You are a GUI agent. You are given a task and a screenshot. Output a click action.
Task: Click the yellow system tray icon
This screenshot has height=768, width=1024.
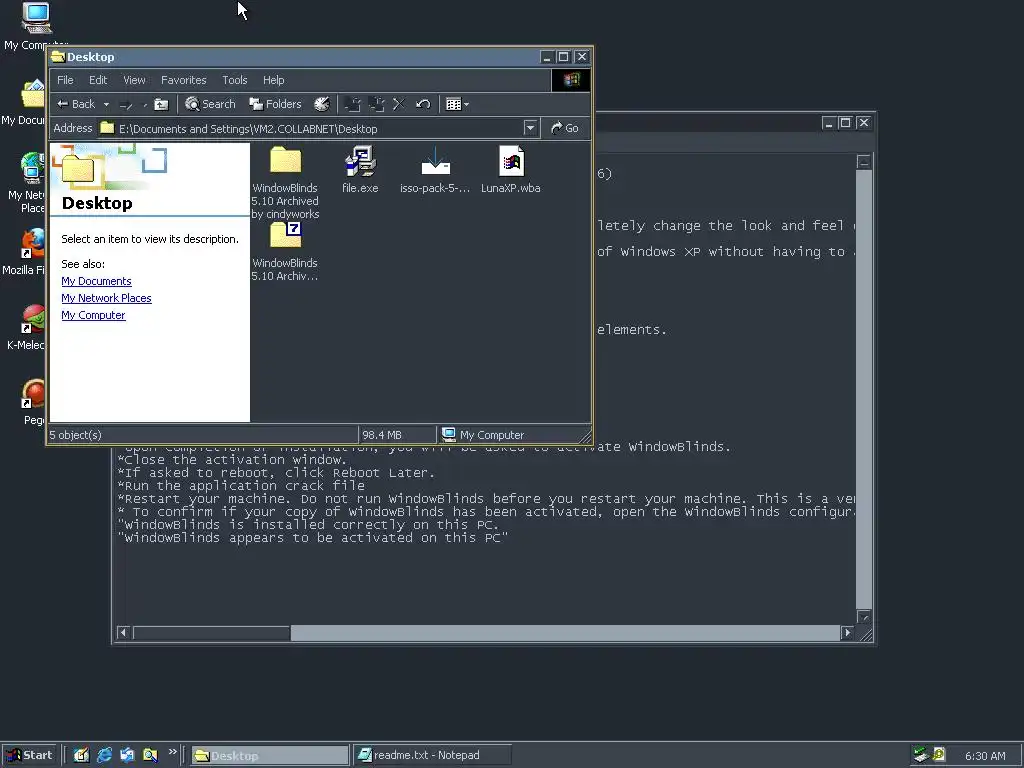coord(939,755)
